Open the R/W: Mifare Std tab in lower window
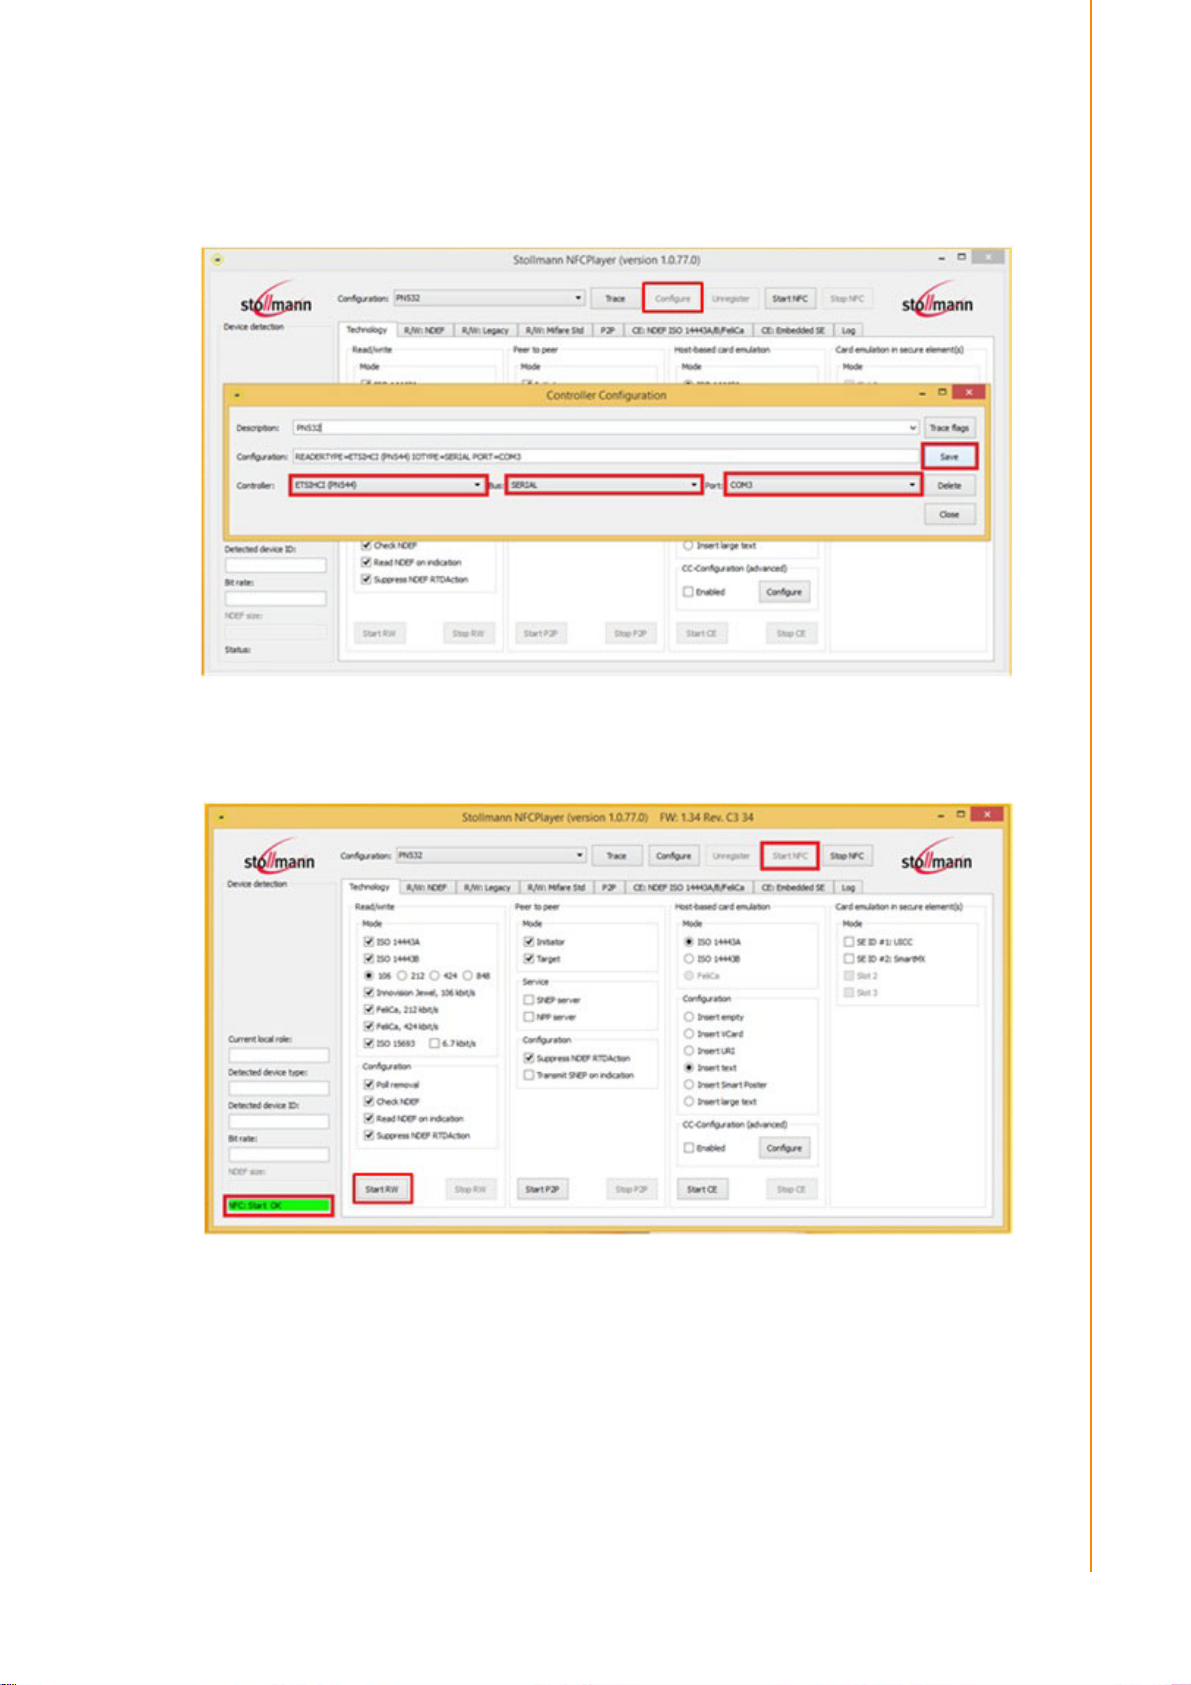Screen dimensions: 1191x1685 (556, 887)
